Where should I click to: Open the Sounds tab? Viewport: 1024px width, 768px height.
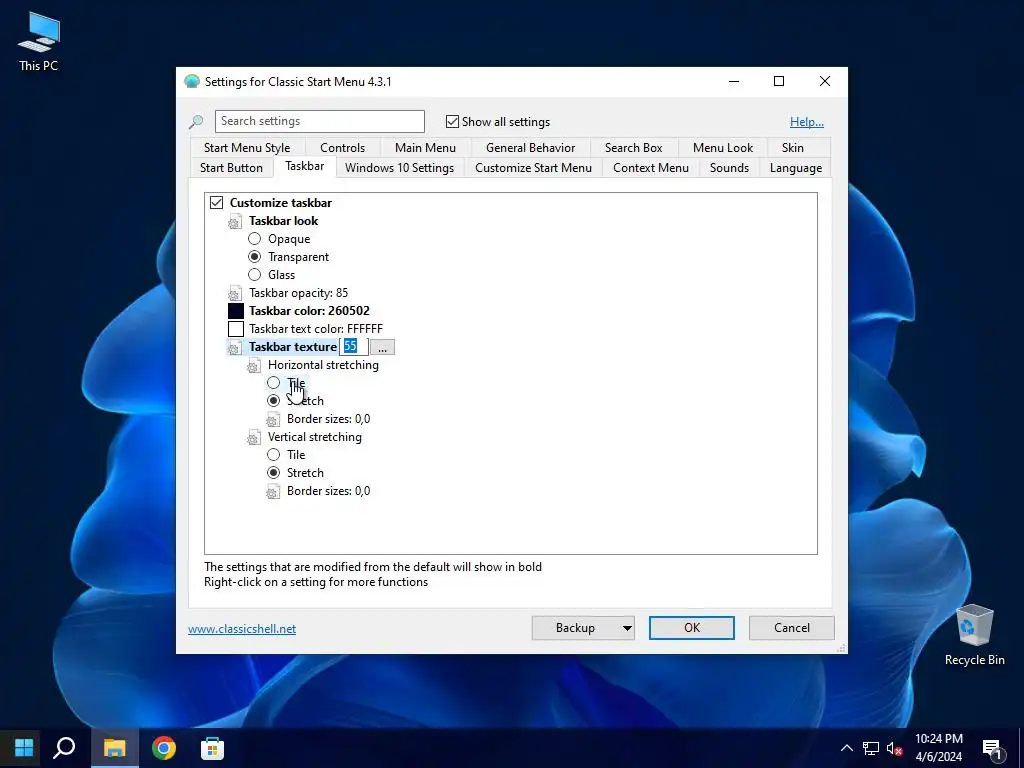point(729,168)
